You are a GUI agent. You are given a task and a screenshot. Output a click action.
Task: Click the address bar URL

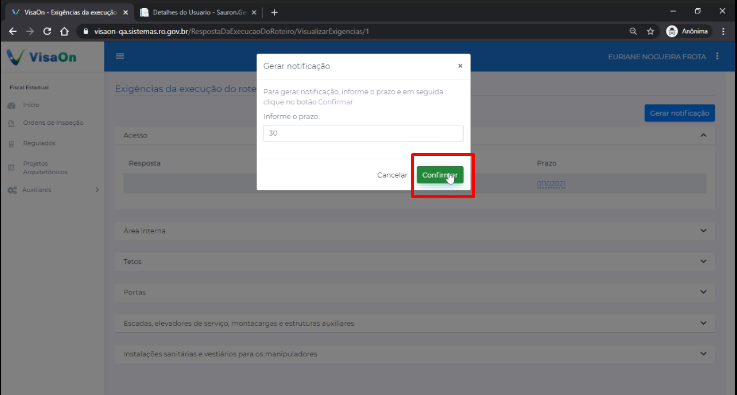pyautogui.click(x=231, y=32)
